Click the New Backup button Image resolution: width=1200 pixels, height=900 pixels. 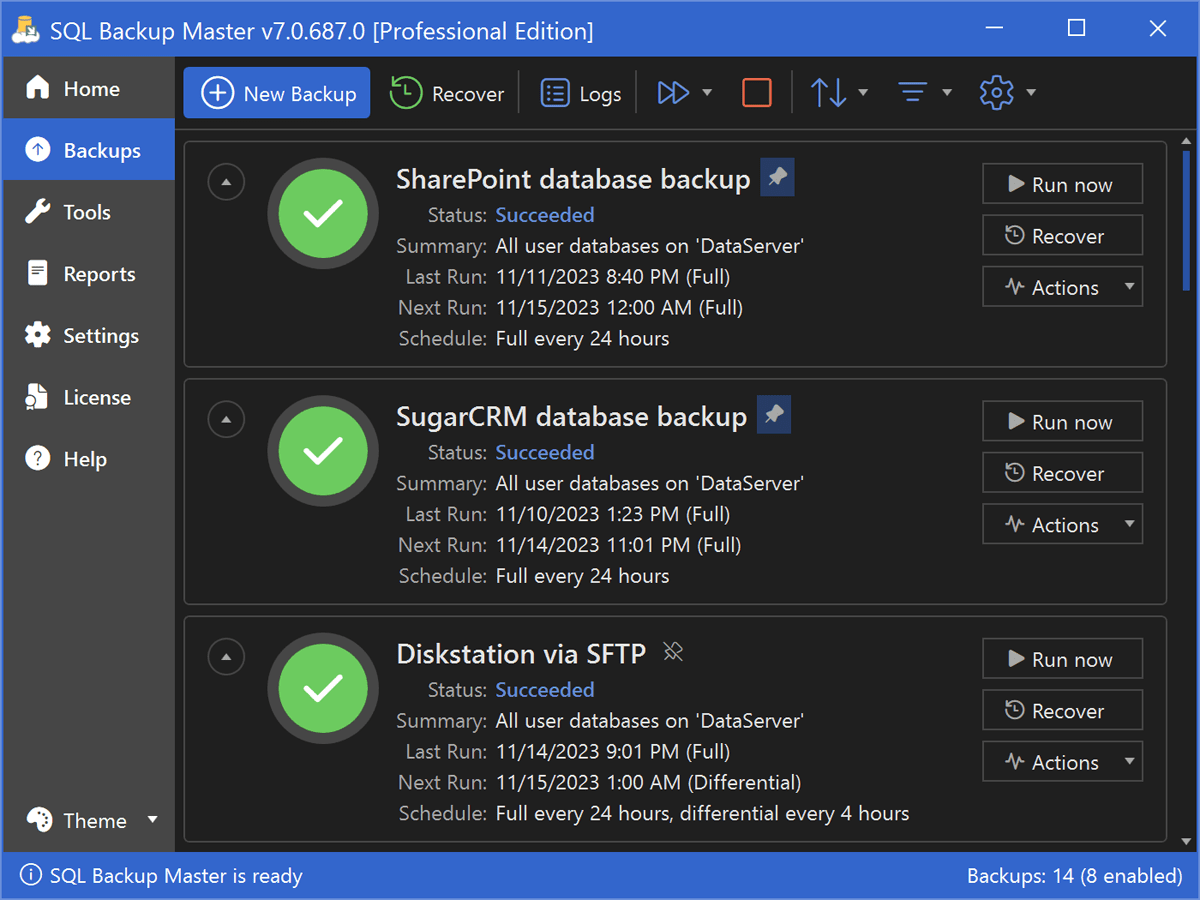point(276,92)
